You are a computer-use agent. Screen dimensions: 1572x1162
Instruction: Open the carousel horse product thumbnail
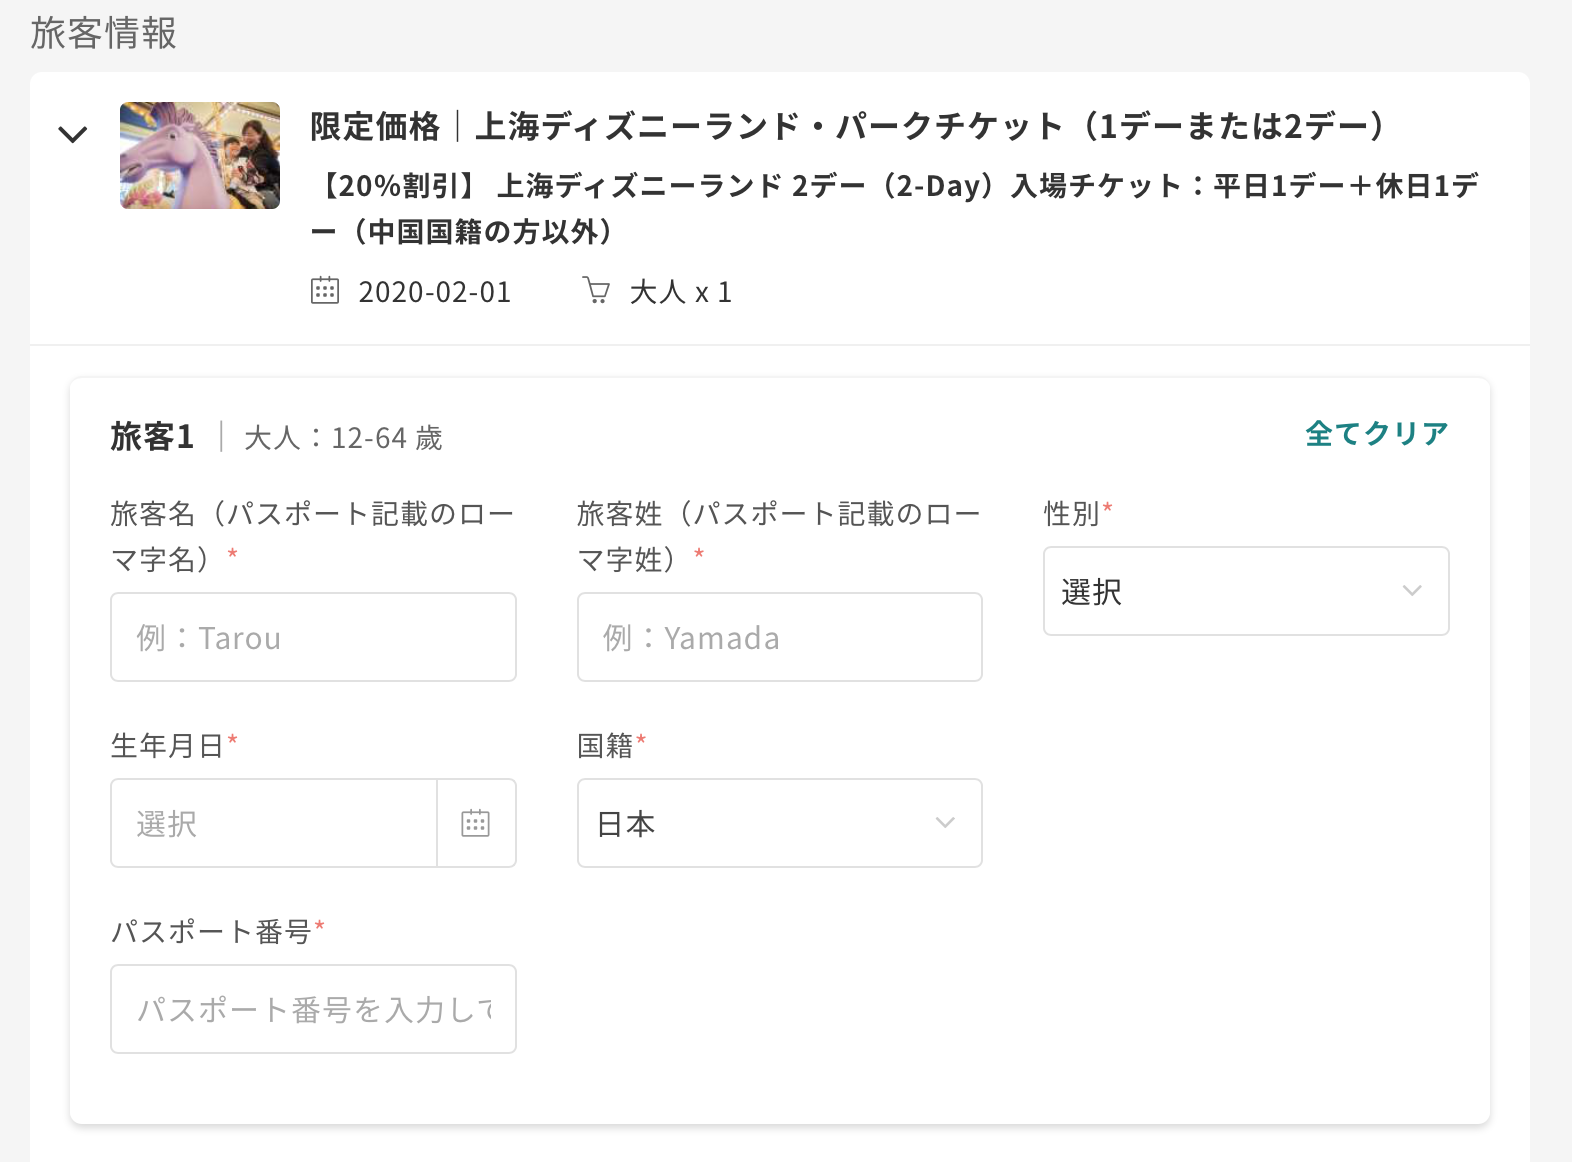coord(200,155)
